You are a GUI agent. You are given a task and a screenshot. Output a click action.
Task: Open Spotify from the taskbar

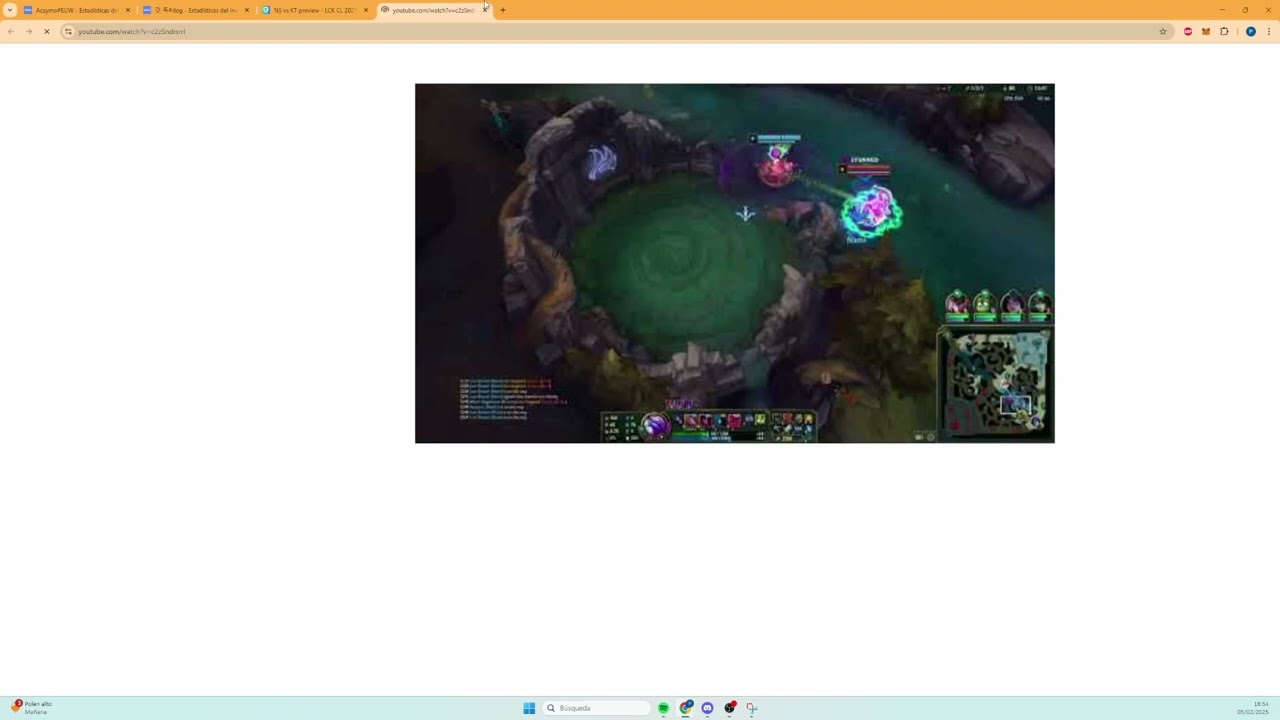coord(663,708)
